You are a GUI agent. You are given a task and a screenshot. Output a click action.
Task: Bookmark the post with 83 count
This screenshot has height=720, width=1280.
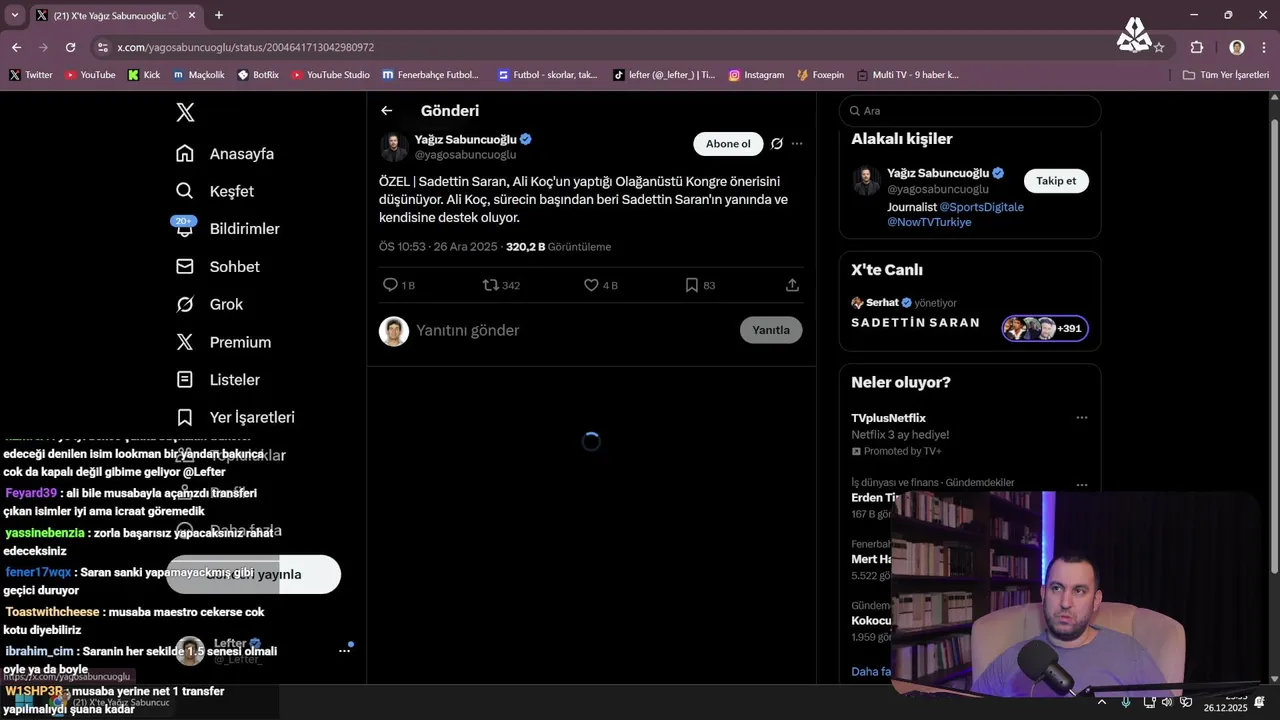coord(691,285)
